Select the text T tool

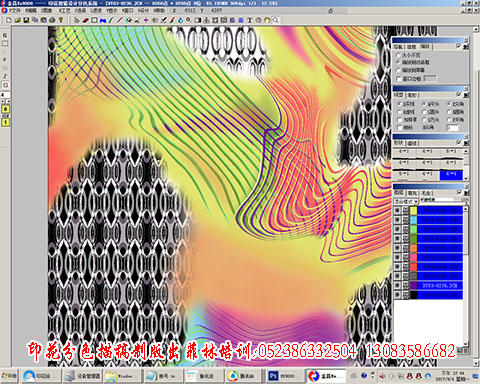coord(249,20)
